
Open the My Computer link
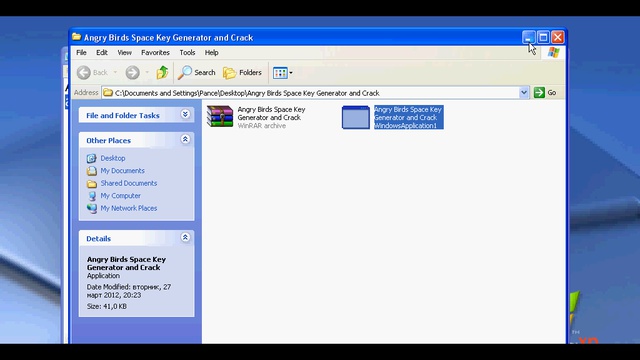pos(121,196)
